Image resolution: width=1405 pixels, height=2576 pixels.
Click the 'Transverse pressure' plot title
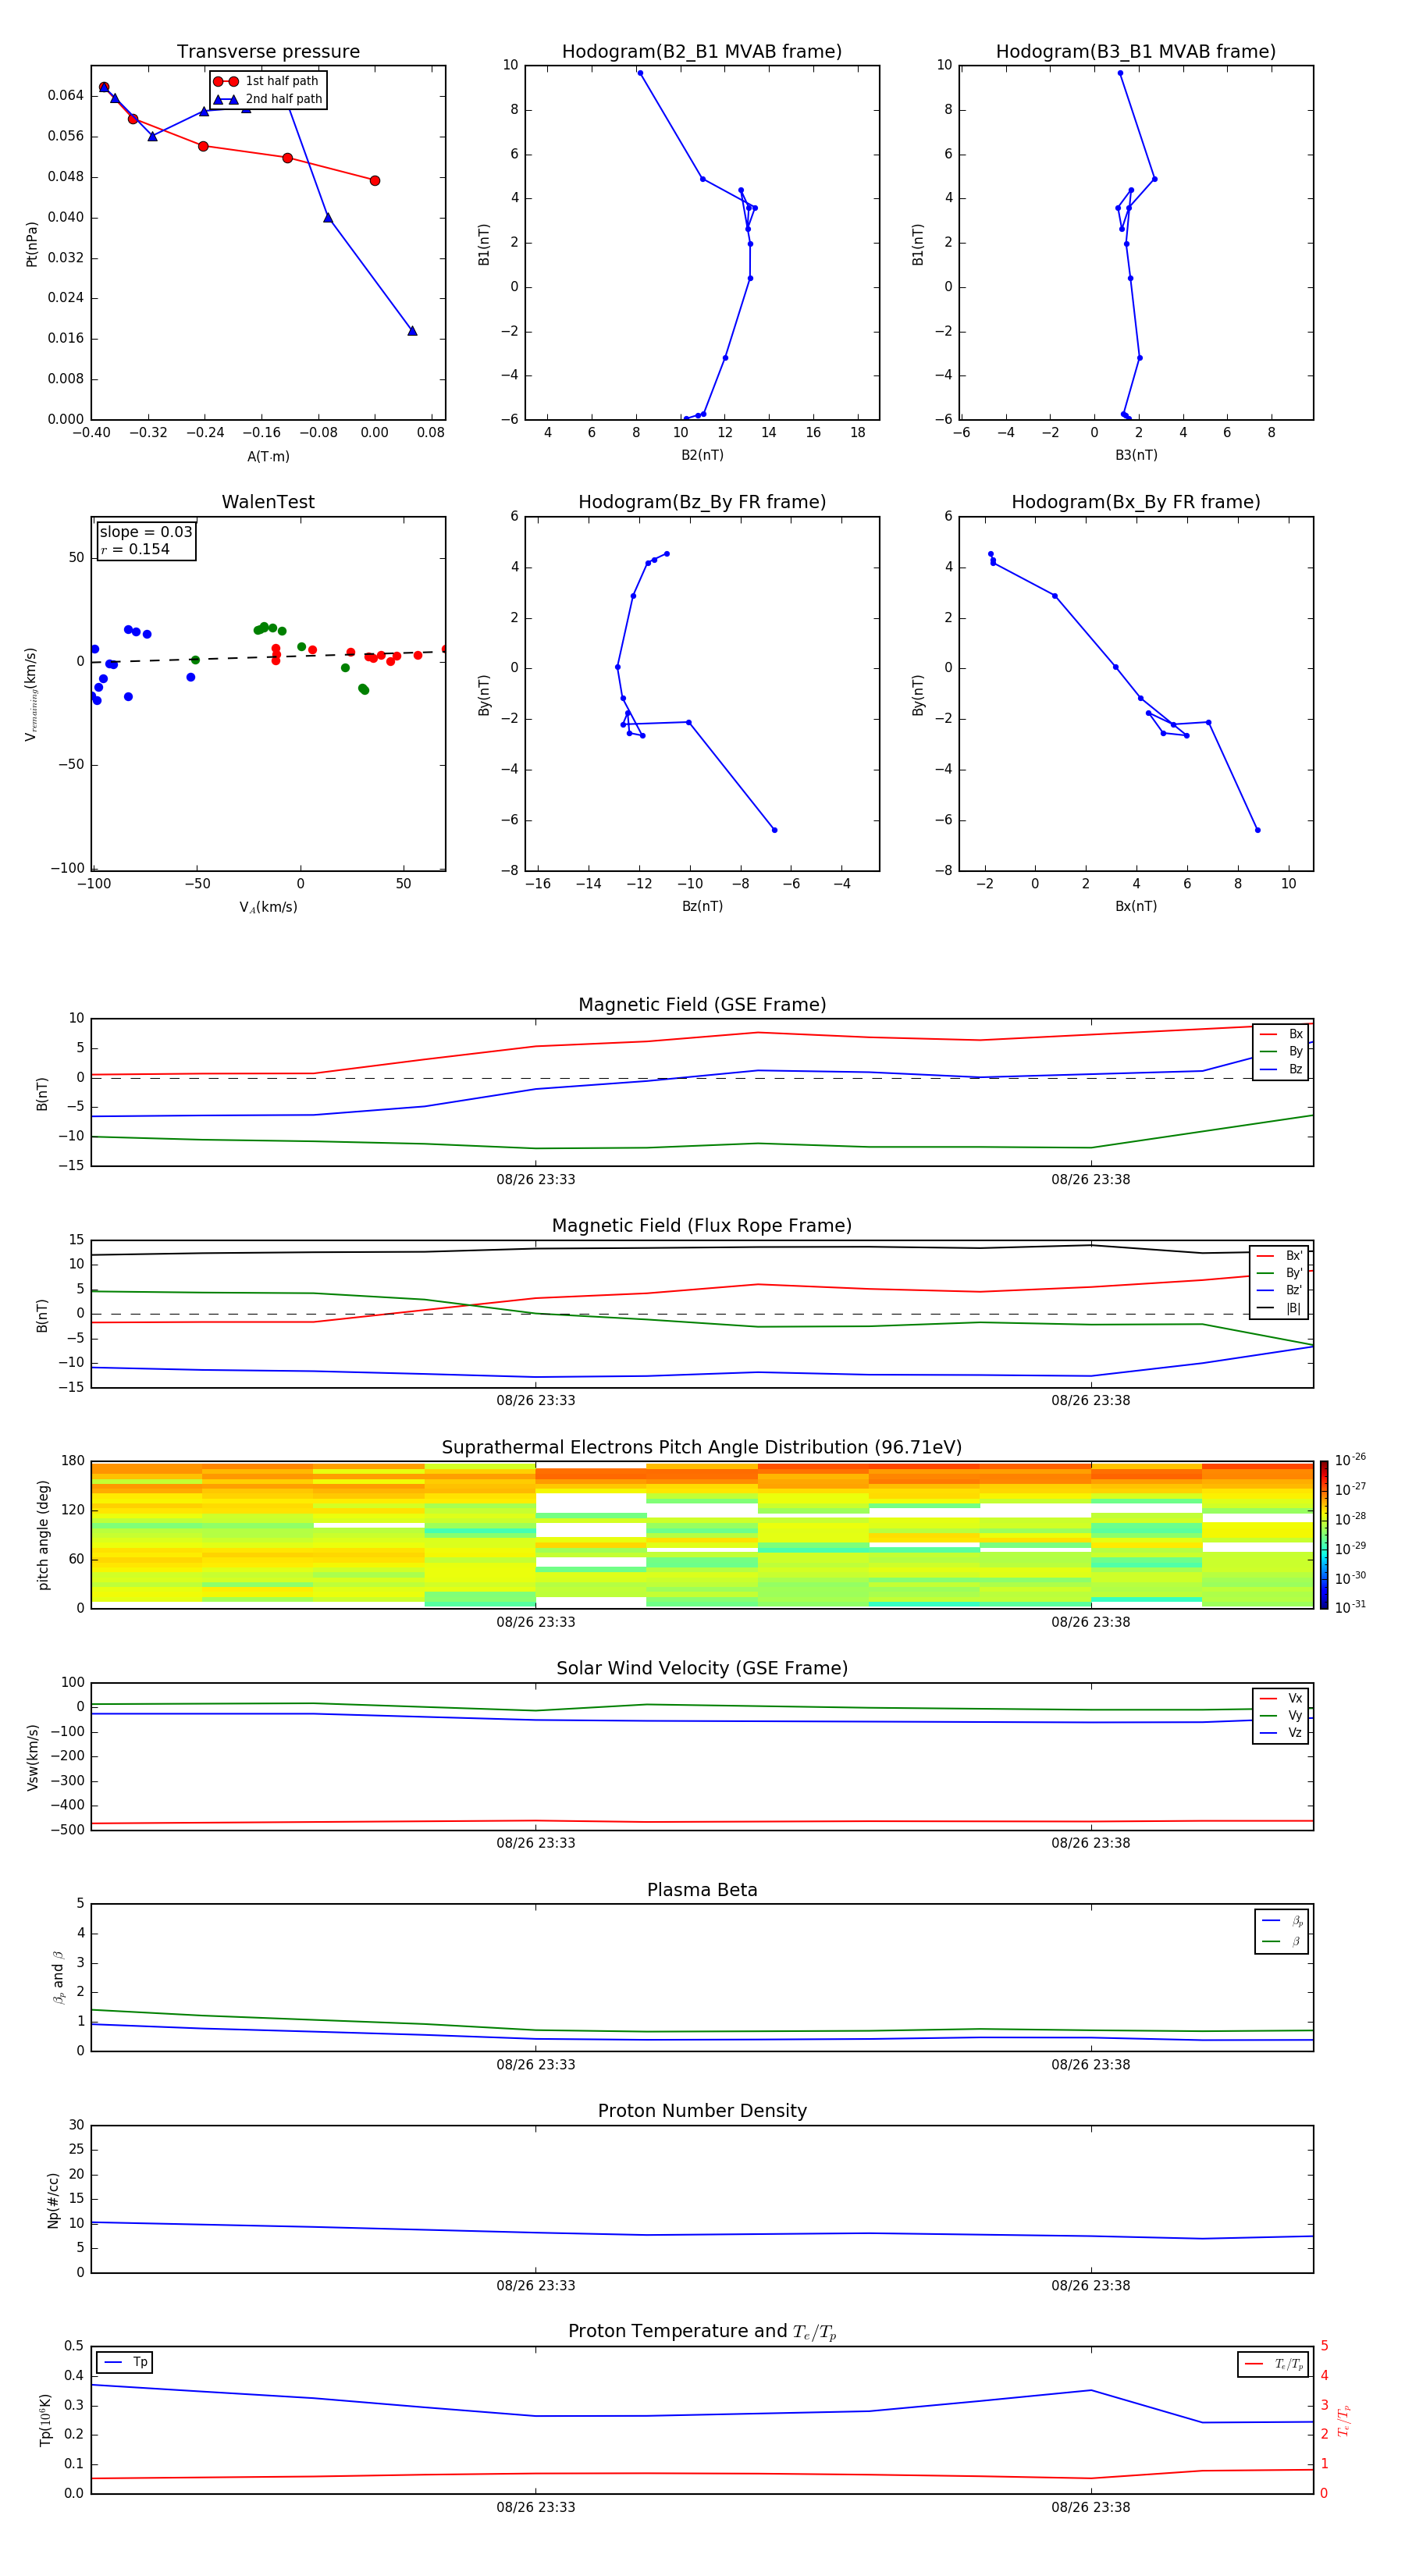tap(268, 51)
